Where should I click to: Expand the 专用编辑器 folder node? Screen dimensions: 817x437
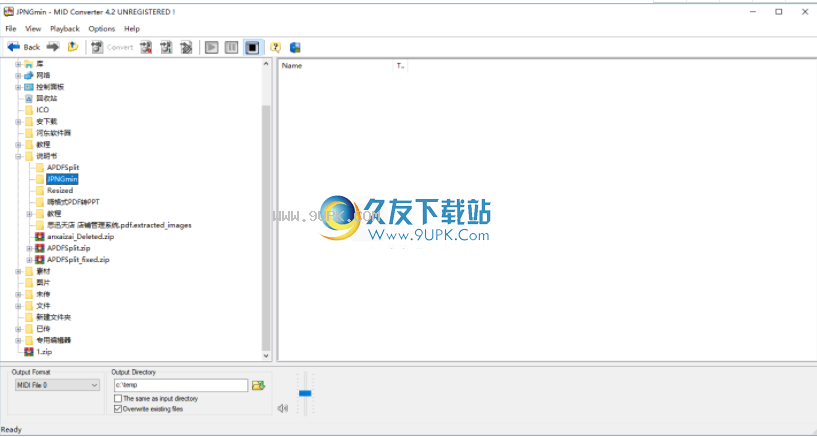tap(18, 340)
